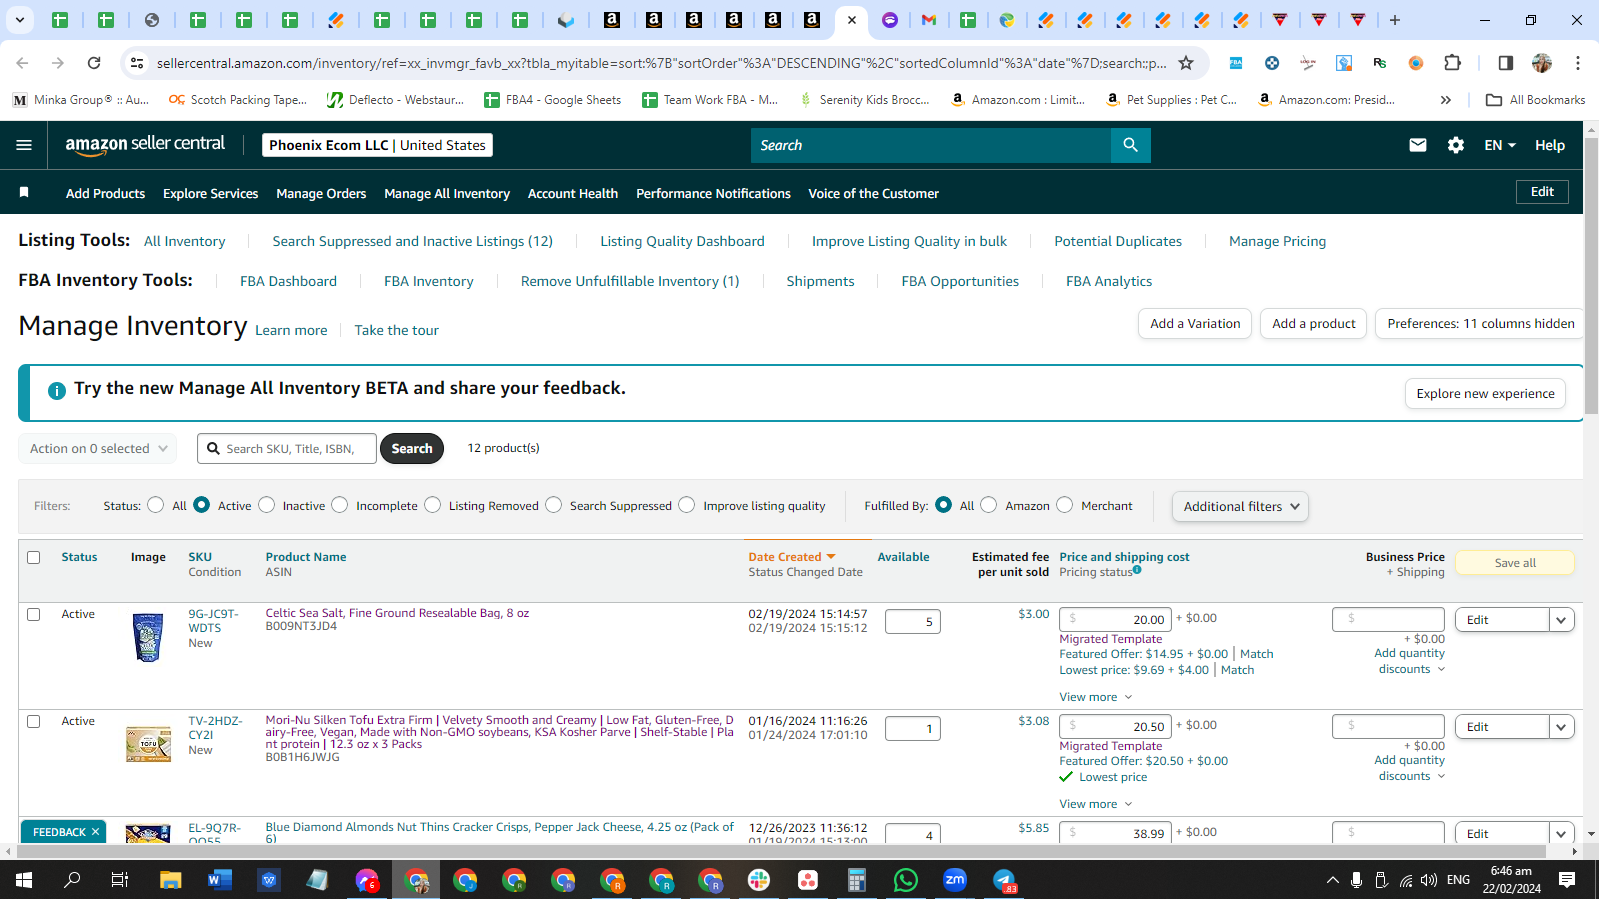The height and width of the screenshot is (899, 1599).
Task: Open Preferences: 11 columns hidden
Action: [x=1480, y=323]
